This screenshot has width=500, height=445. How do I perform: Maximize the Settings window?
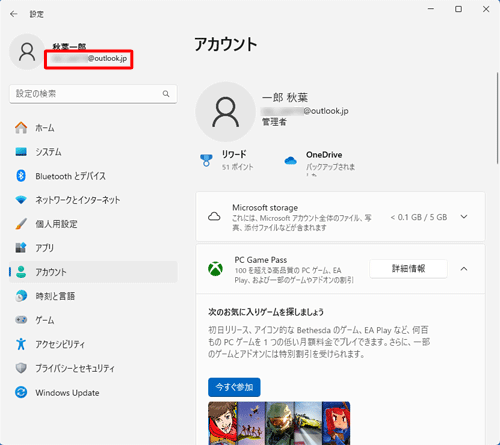pyautogui.click(x=458, y=9)
